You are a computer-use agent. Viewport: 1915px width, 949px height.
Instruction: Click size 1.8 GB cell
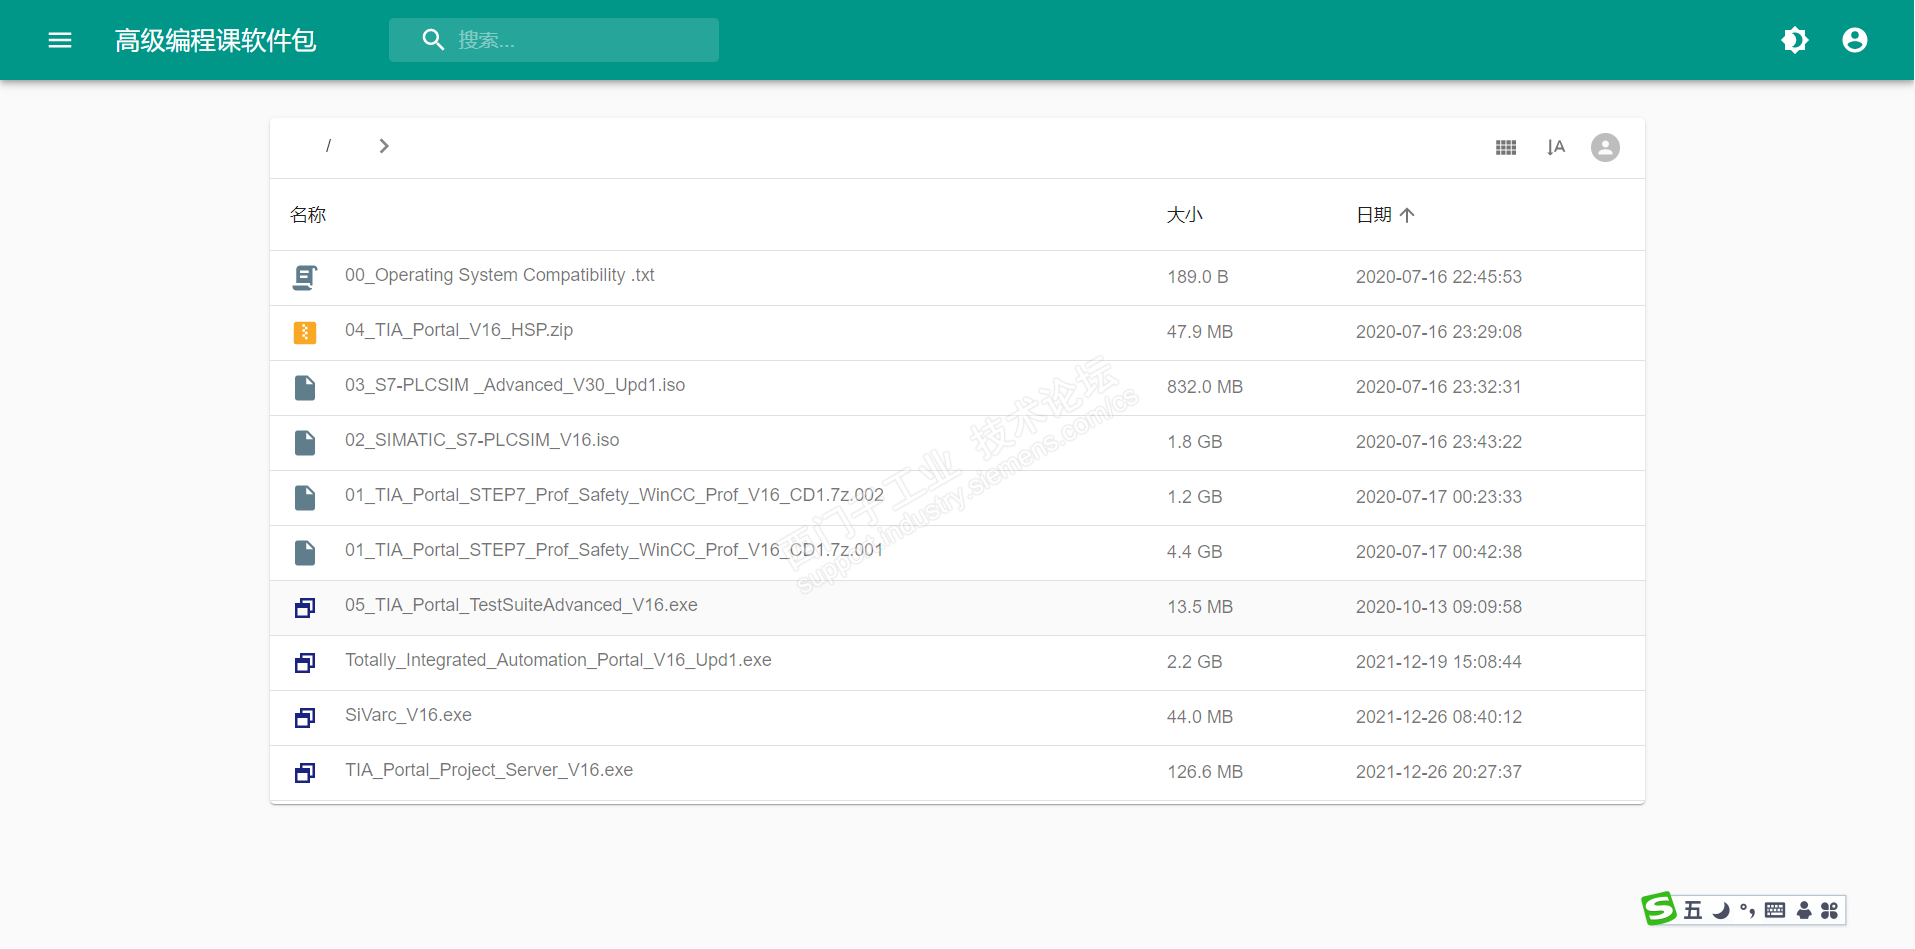click(x=1195, y=442)
